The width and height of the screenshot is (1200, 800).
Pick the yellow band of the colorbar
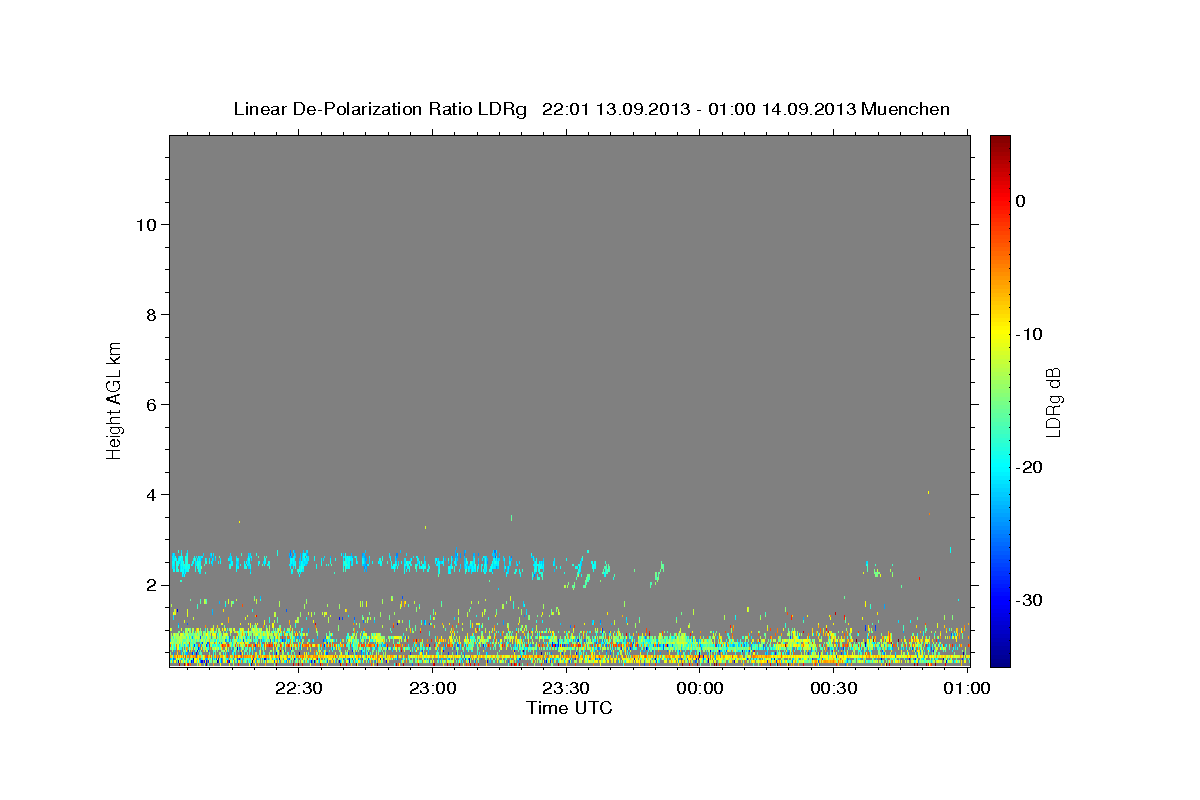coord(1000,334)
